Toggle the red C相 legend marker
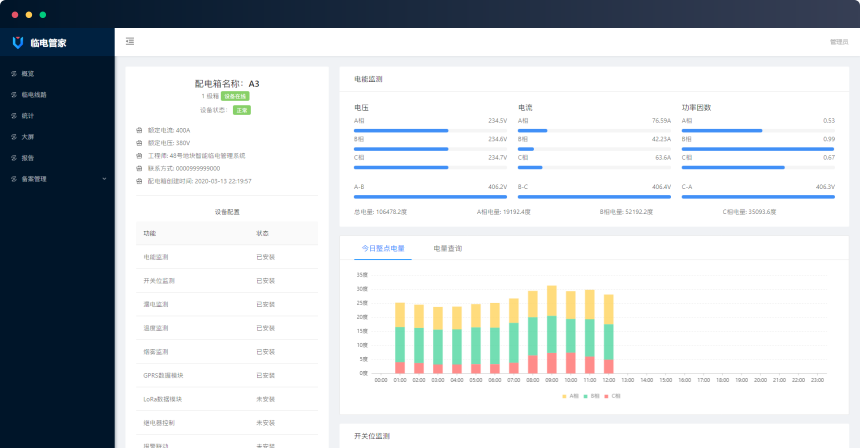The image size is (860, 448). (x=606, y=396)
